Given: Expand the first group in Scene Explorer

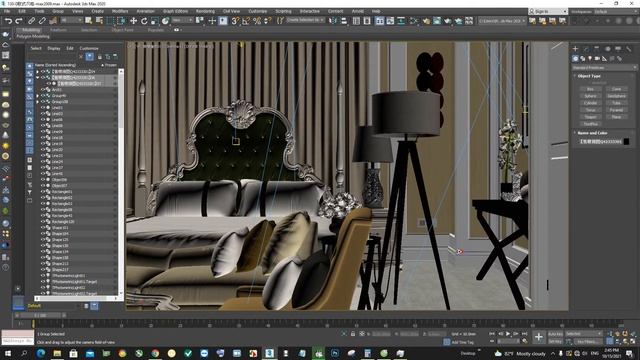Looking at the screenshot, I should (x=38, y=71).
